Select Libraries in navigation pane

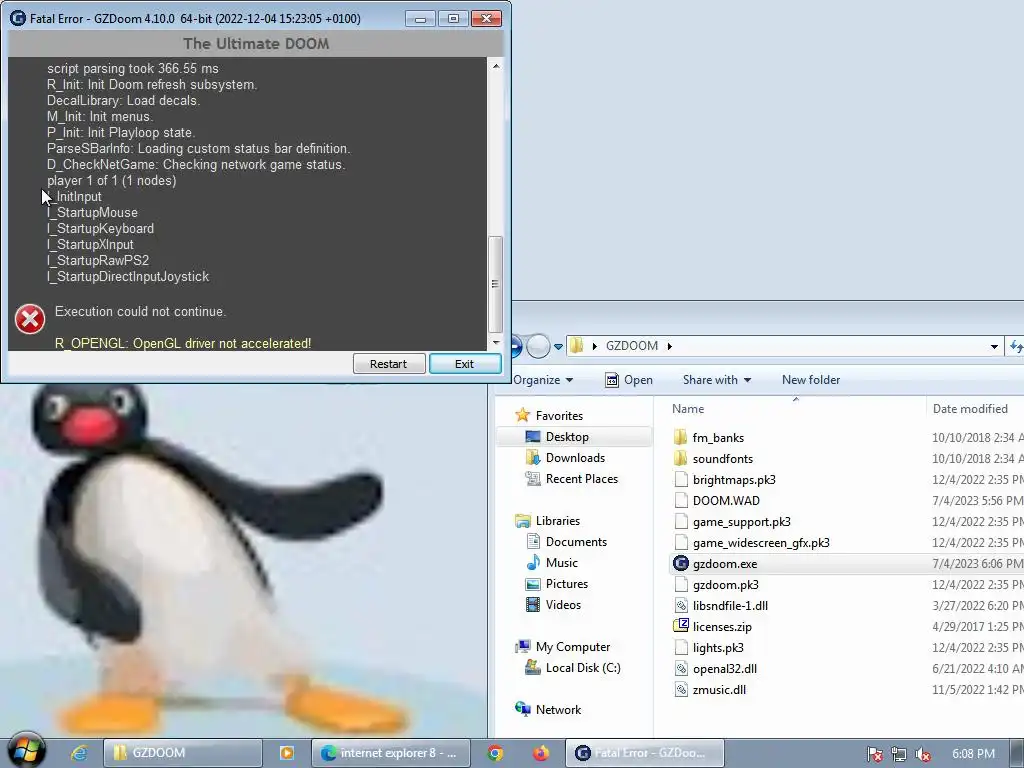(x=558, y=520)
